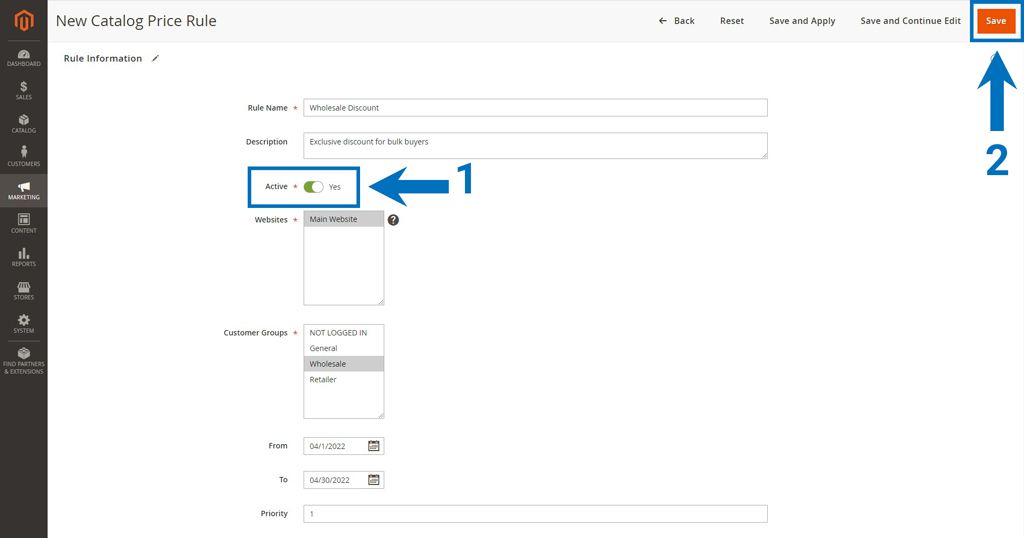Focus the Priority input field
Screen dimensions: 1024x538
pos(536,514)
